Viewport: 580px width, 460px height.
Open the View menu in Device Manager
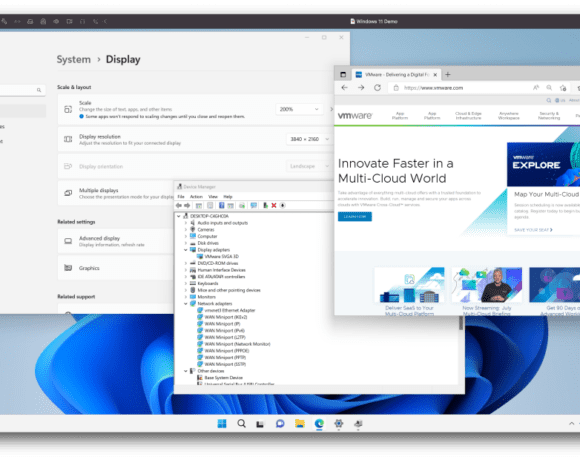point(213,197)
